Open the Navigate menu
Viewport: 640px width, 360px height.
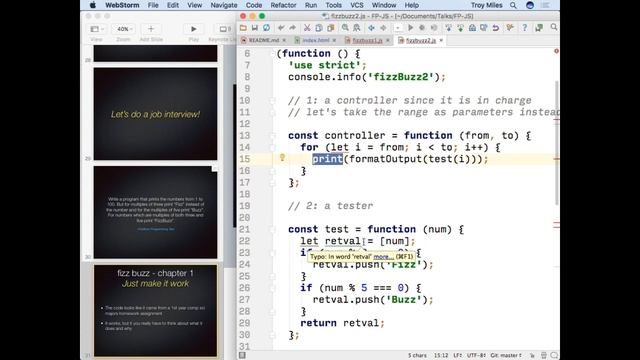tap(224, 5)
